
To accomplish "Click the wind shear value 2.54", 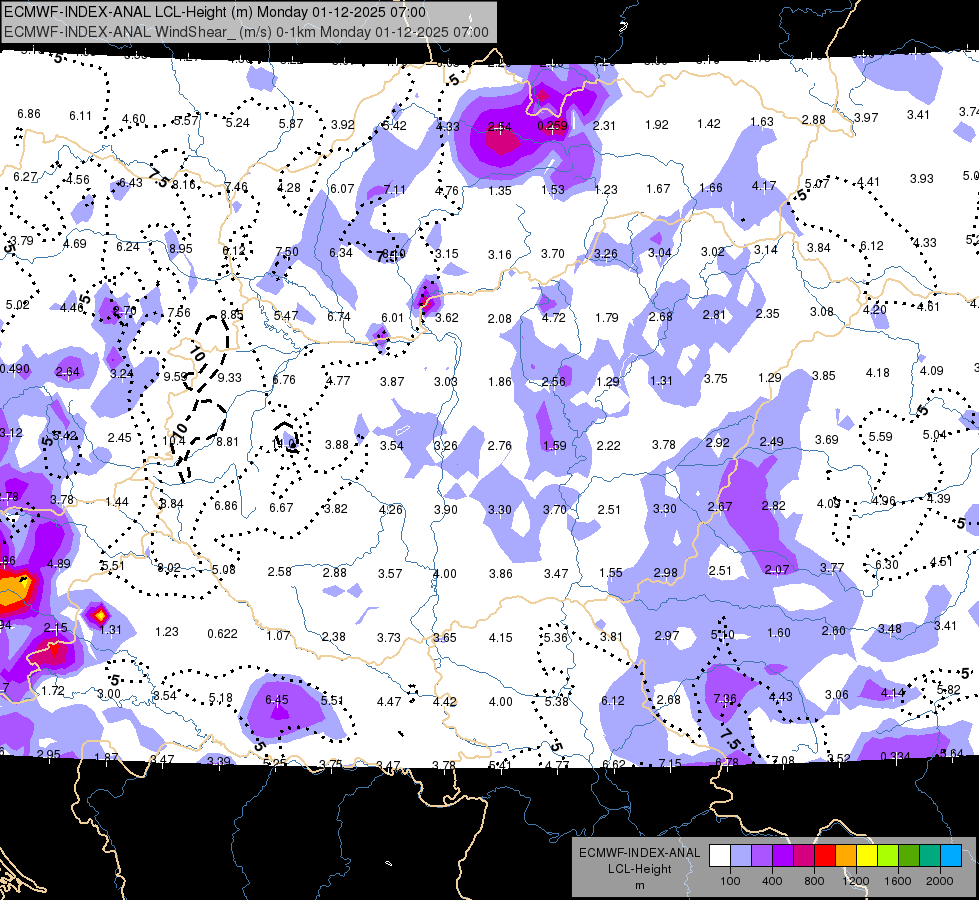I will click(499, 127).
